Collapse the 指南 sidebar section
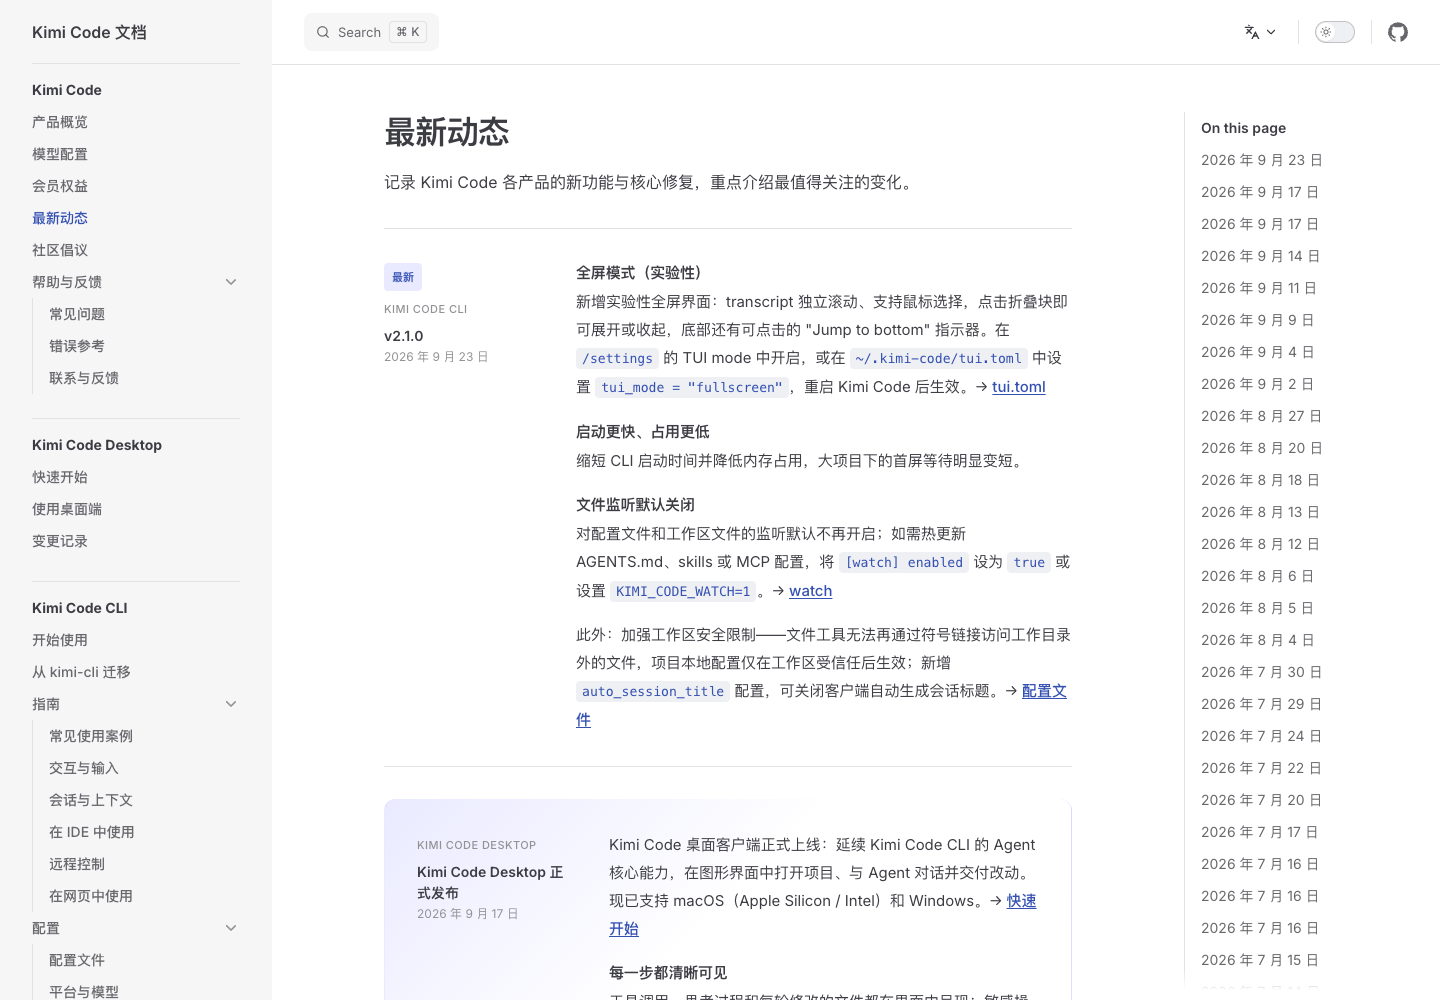The image size is (1440, 1000). pos(231,704)
